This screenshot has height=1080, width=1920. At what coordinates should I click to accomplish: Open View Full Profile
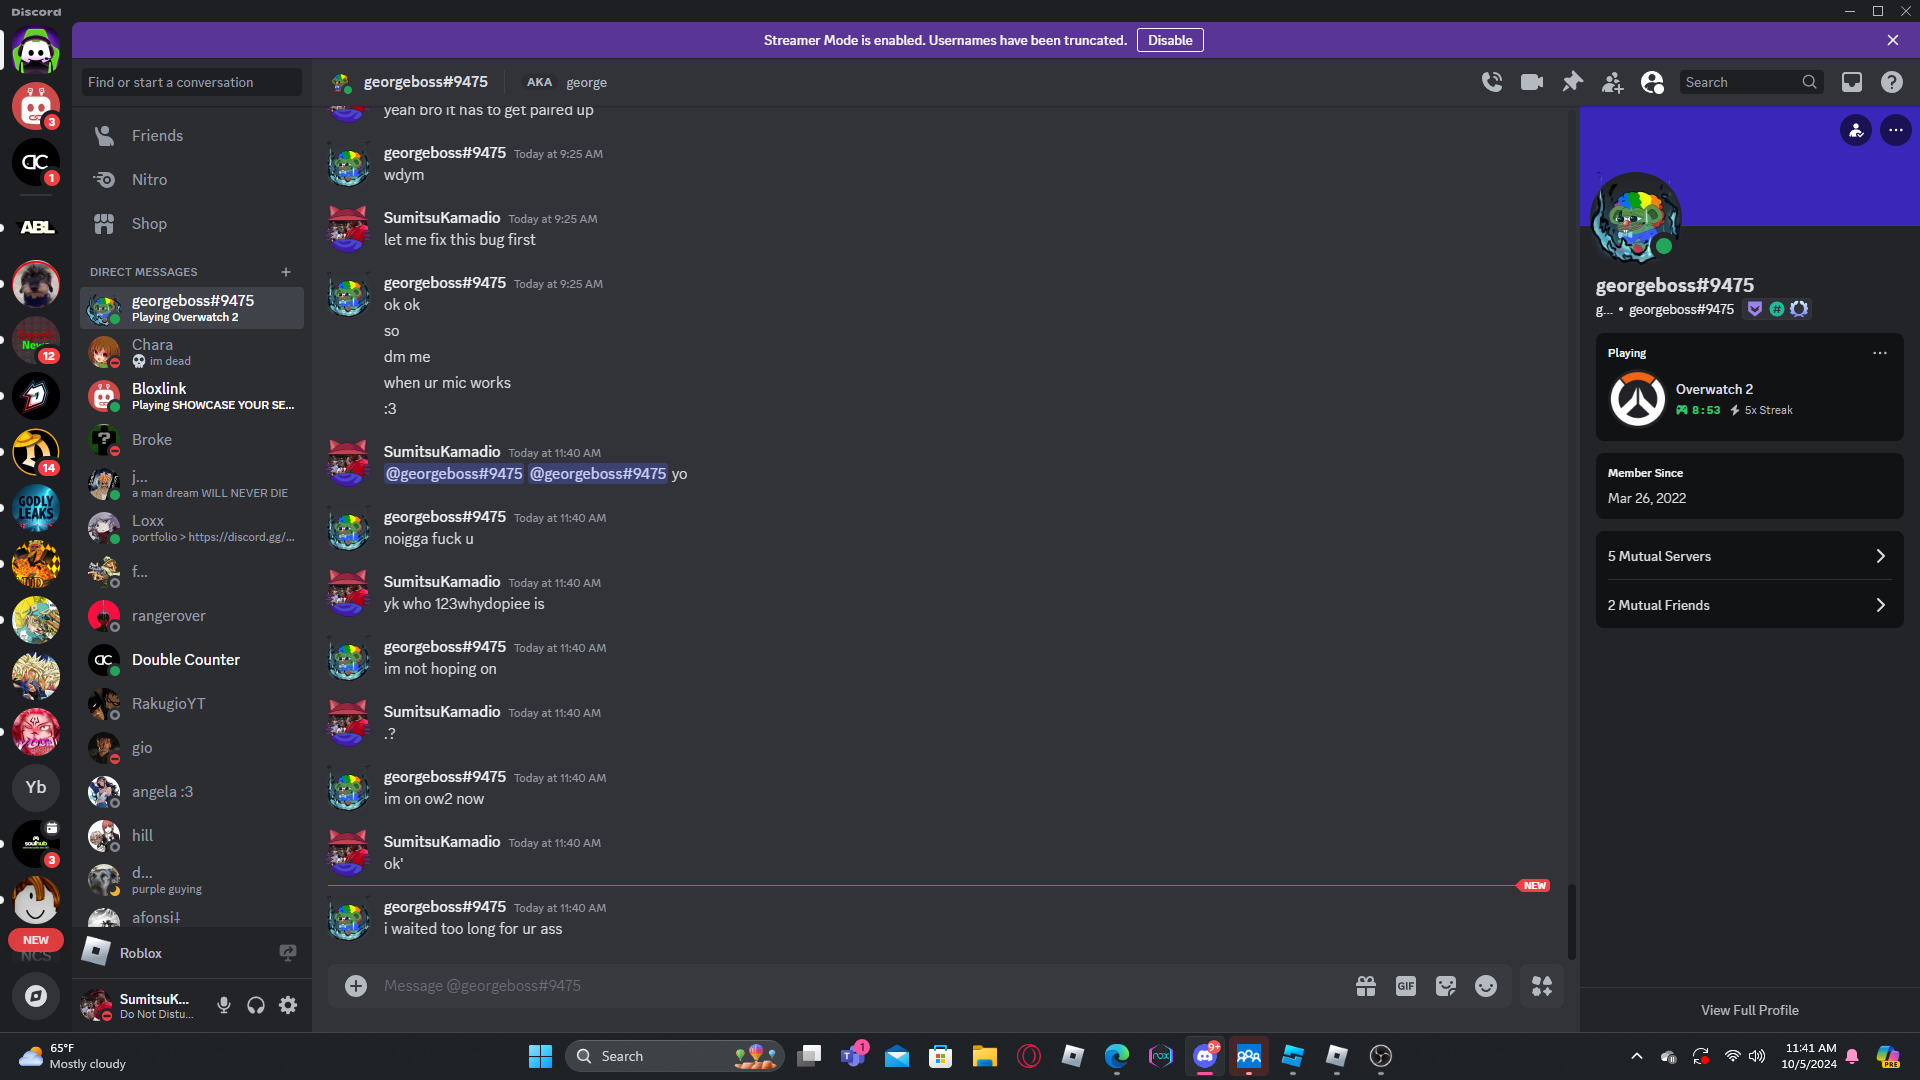pos(1749,1010)
